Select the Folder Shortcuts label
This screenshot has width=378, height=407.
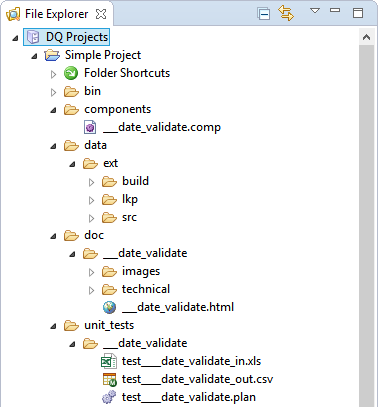point(127,73)
